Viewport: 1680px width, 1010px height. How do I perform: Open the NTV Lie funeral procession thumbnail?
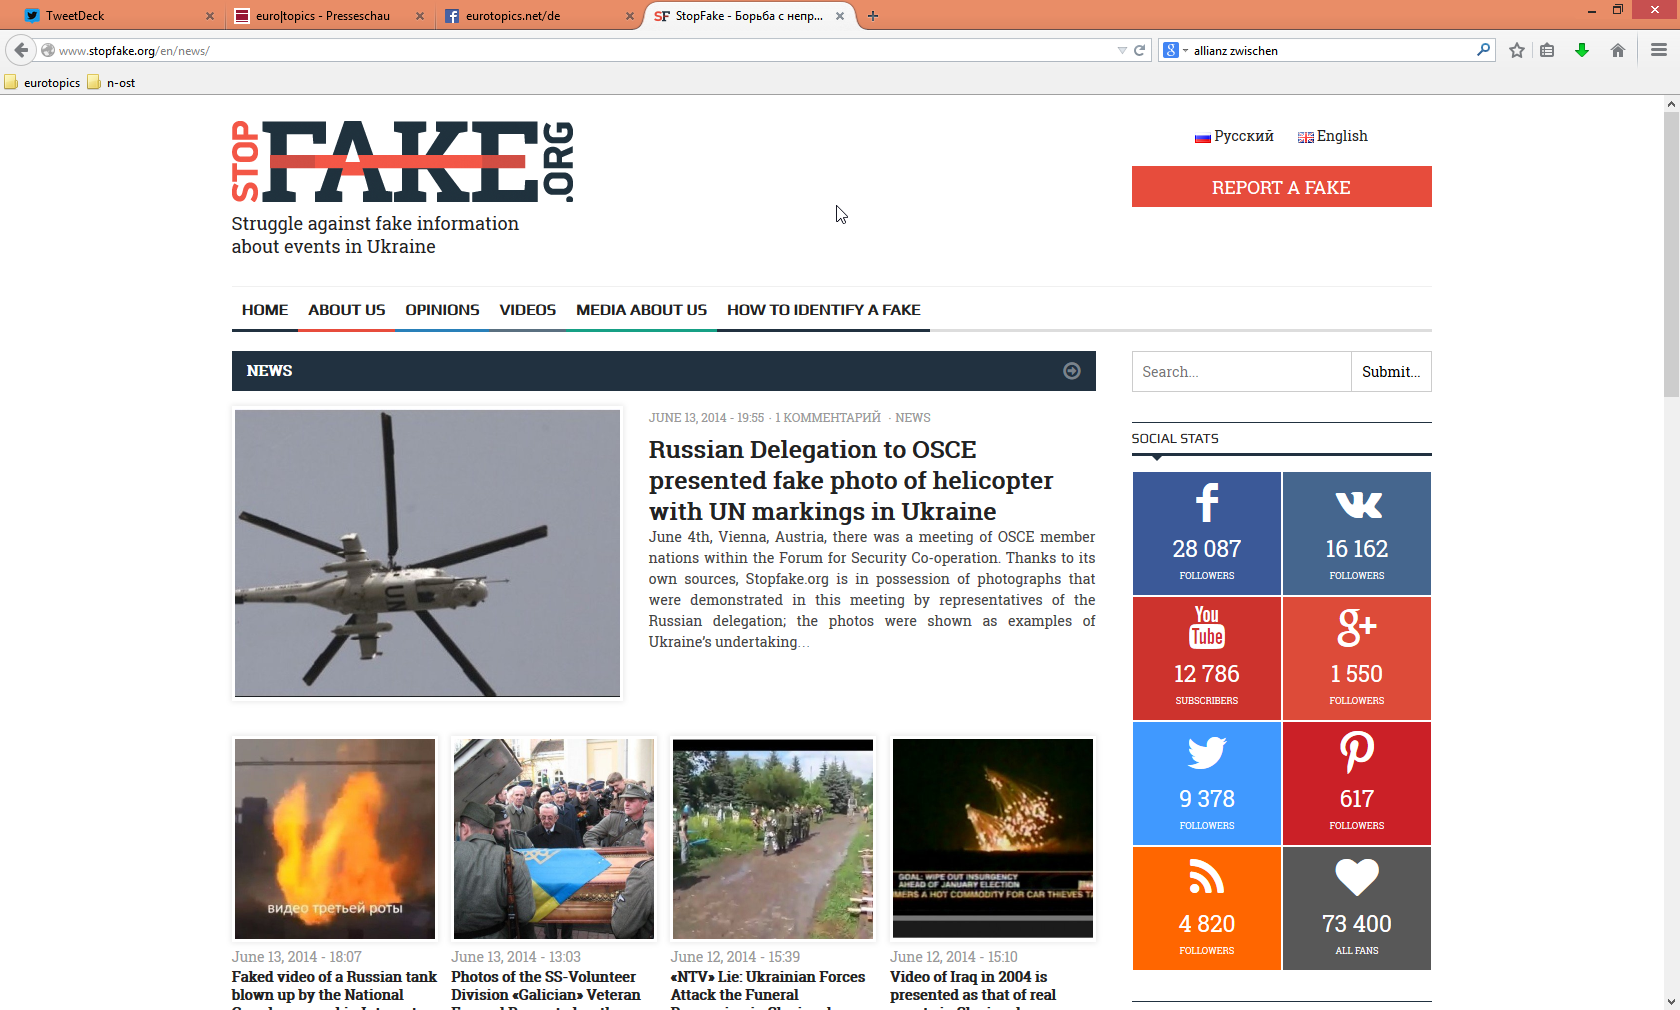(x=773, y=839)
